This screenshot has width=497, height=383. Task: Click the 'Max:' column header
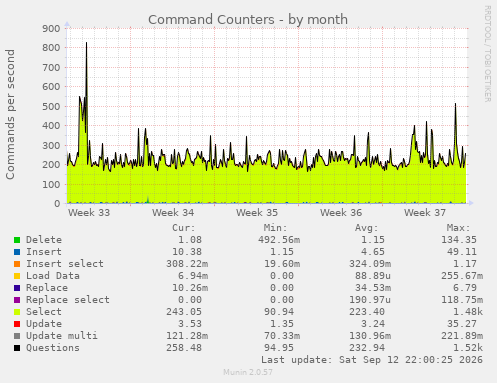tap(459, 228)
